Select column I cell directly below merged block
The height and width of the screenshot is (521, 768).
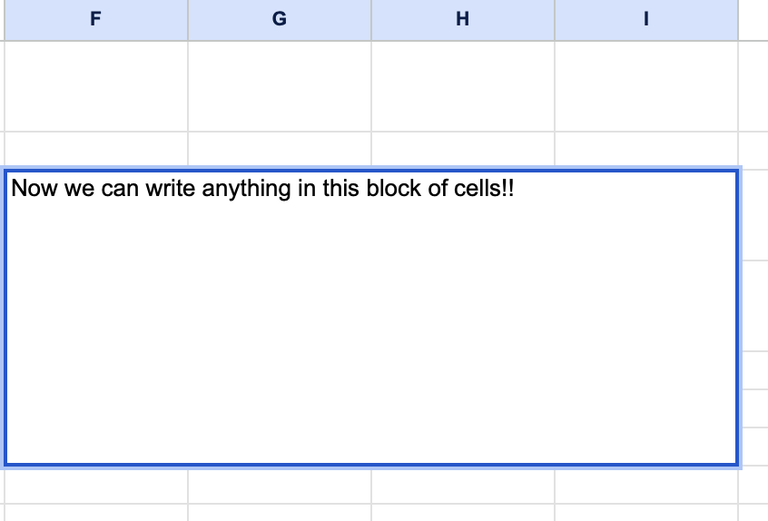click(x=646, y=487)
